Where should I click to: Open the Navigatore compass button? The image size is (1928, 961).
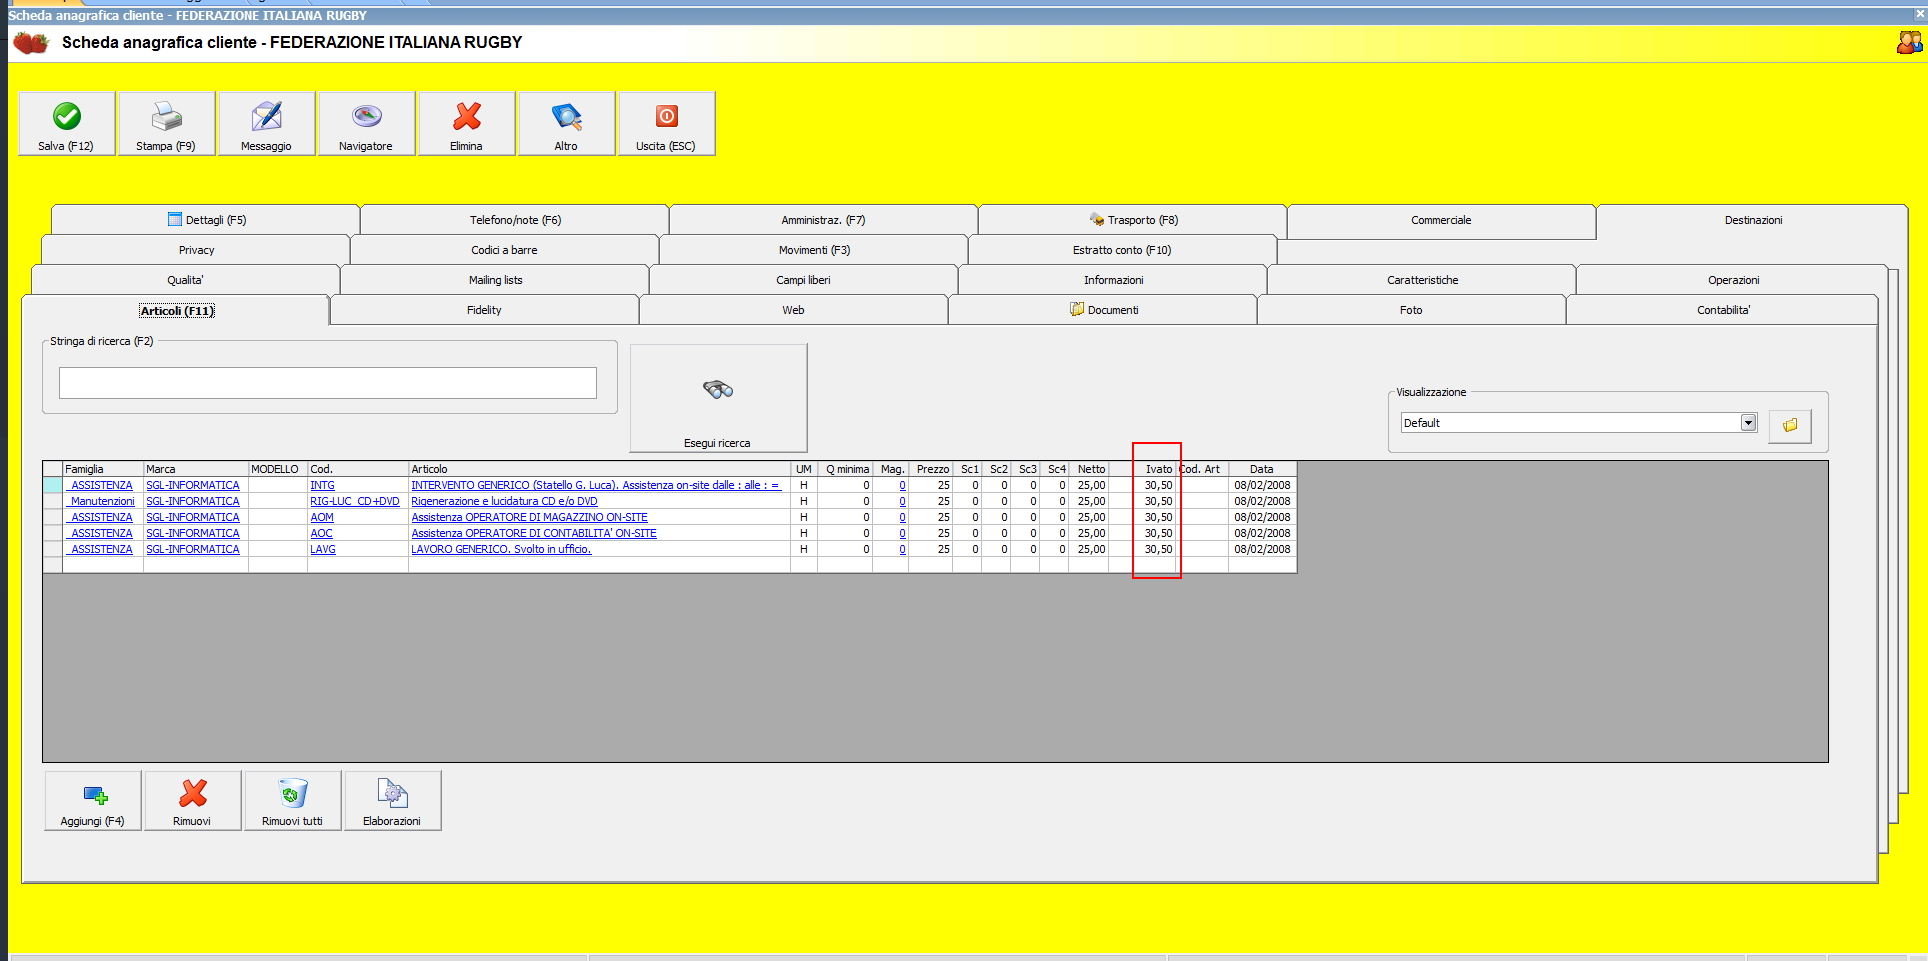[x=367, y=124]
